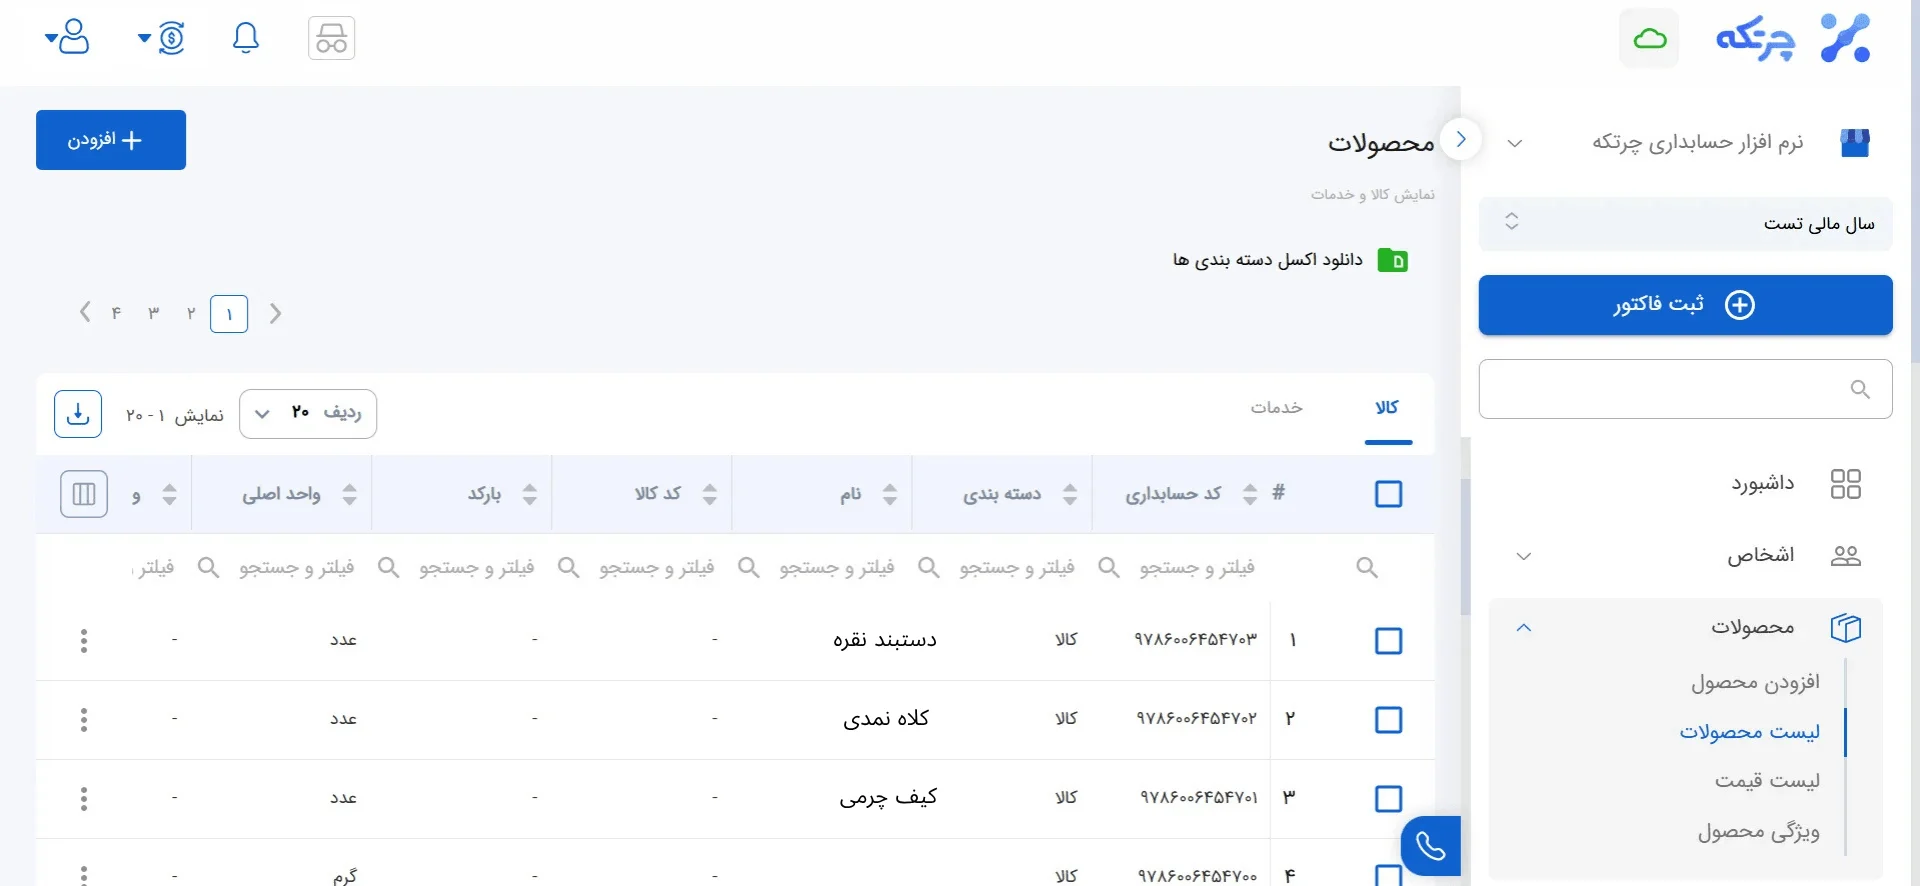
Task: Click the store icon beside نرم افزار حسابداری چرتکه
Action: [x=1855, y=142]
